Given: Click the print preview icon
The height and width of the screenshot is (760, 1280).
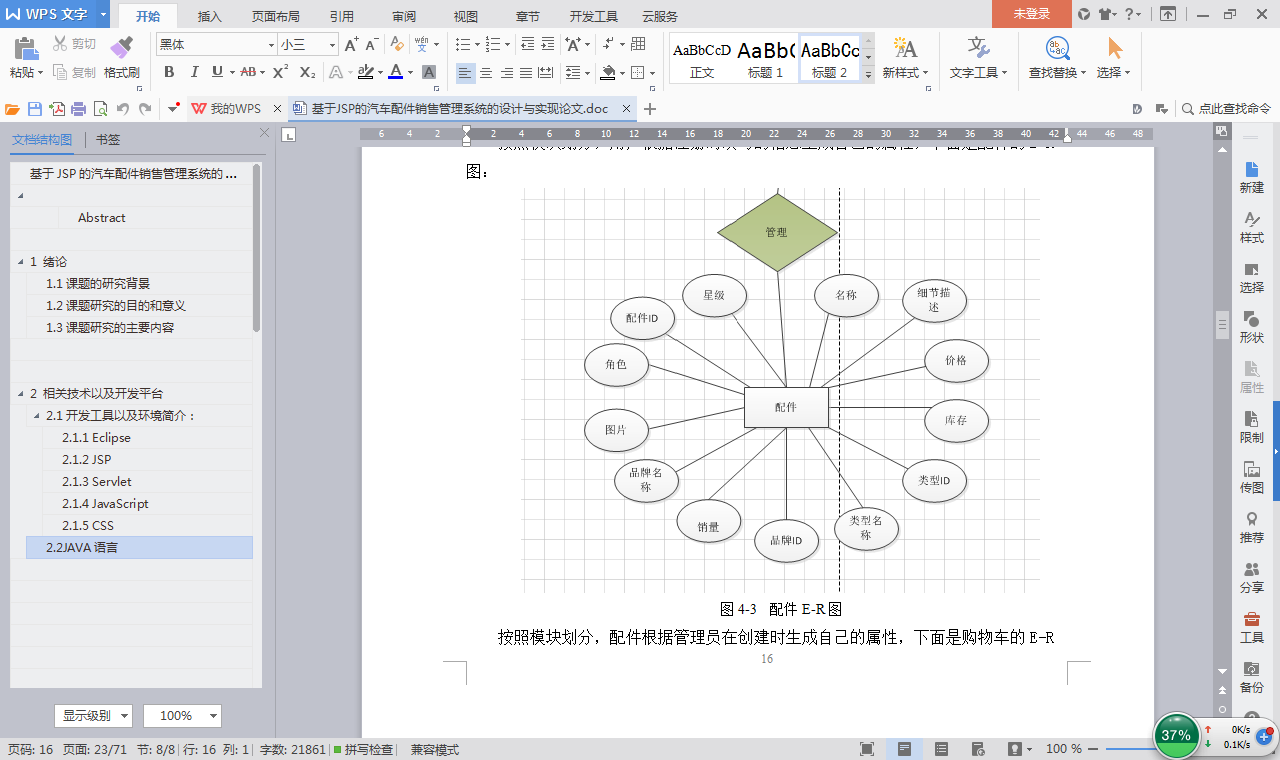Looking at the screenshot, I should [x=100, y=109].
